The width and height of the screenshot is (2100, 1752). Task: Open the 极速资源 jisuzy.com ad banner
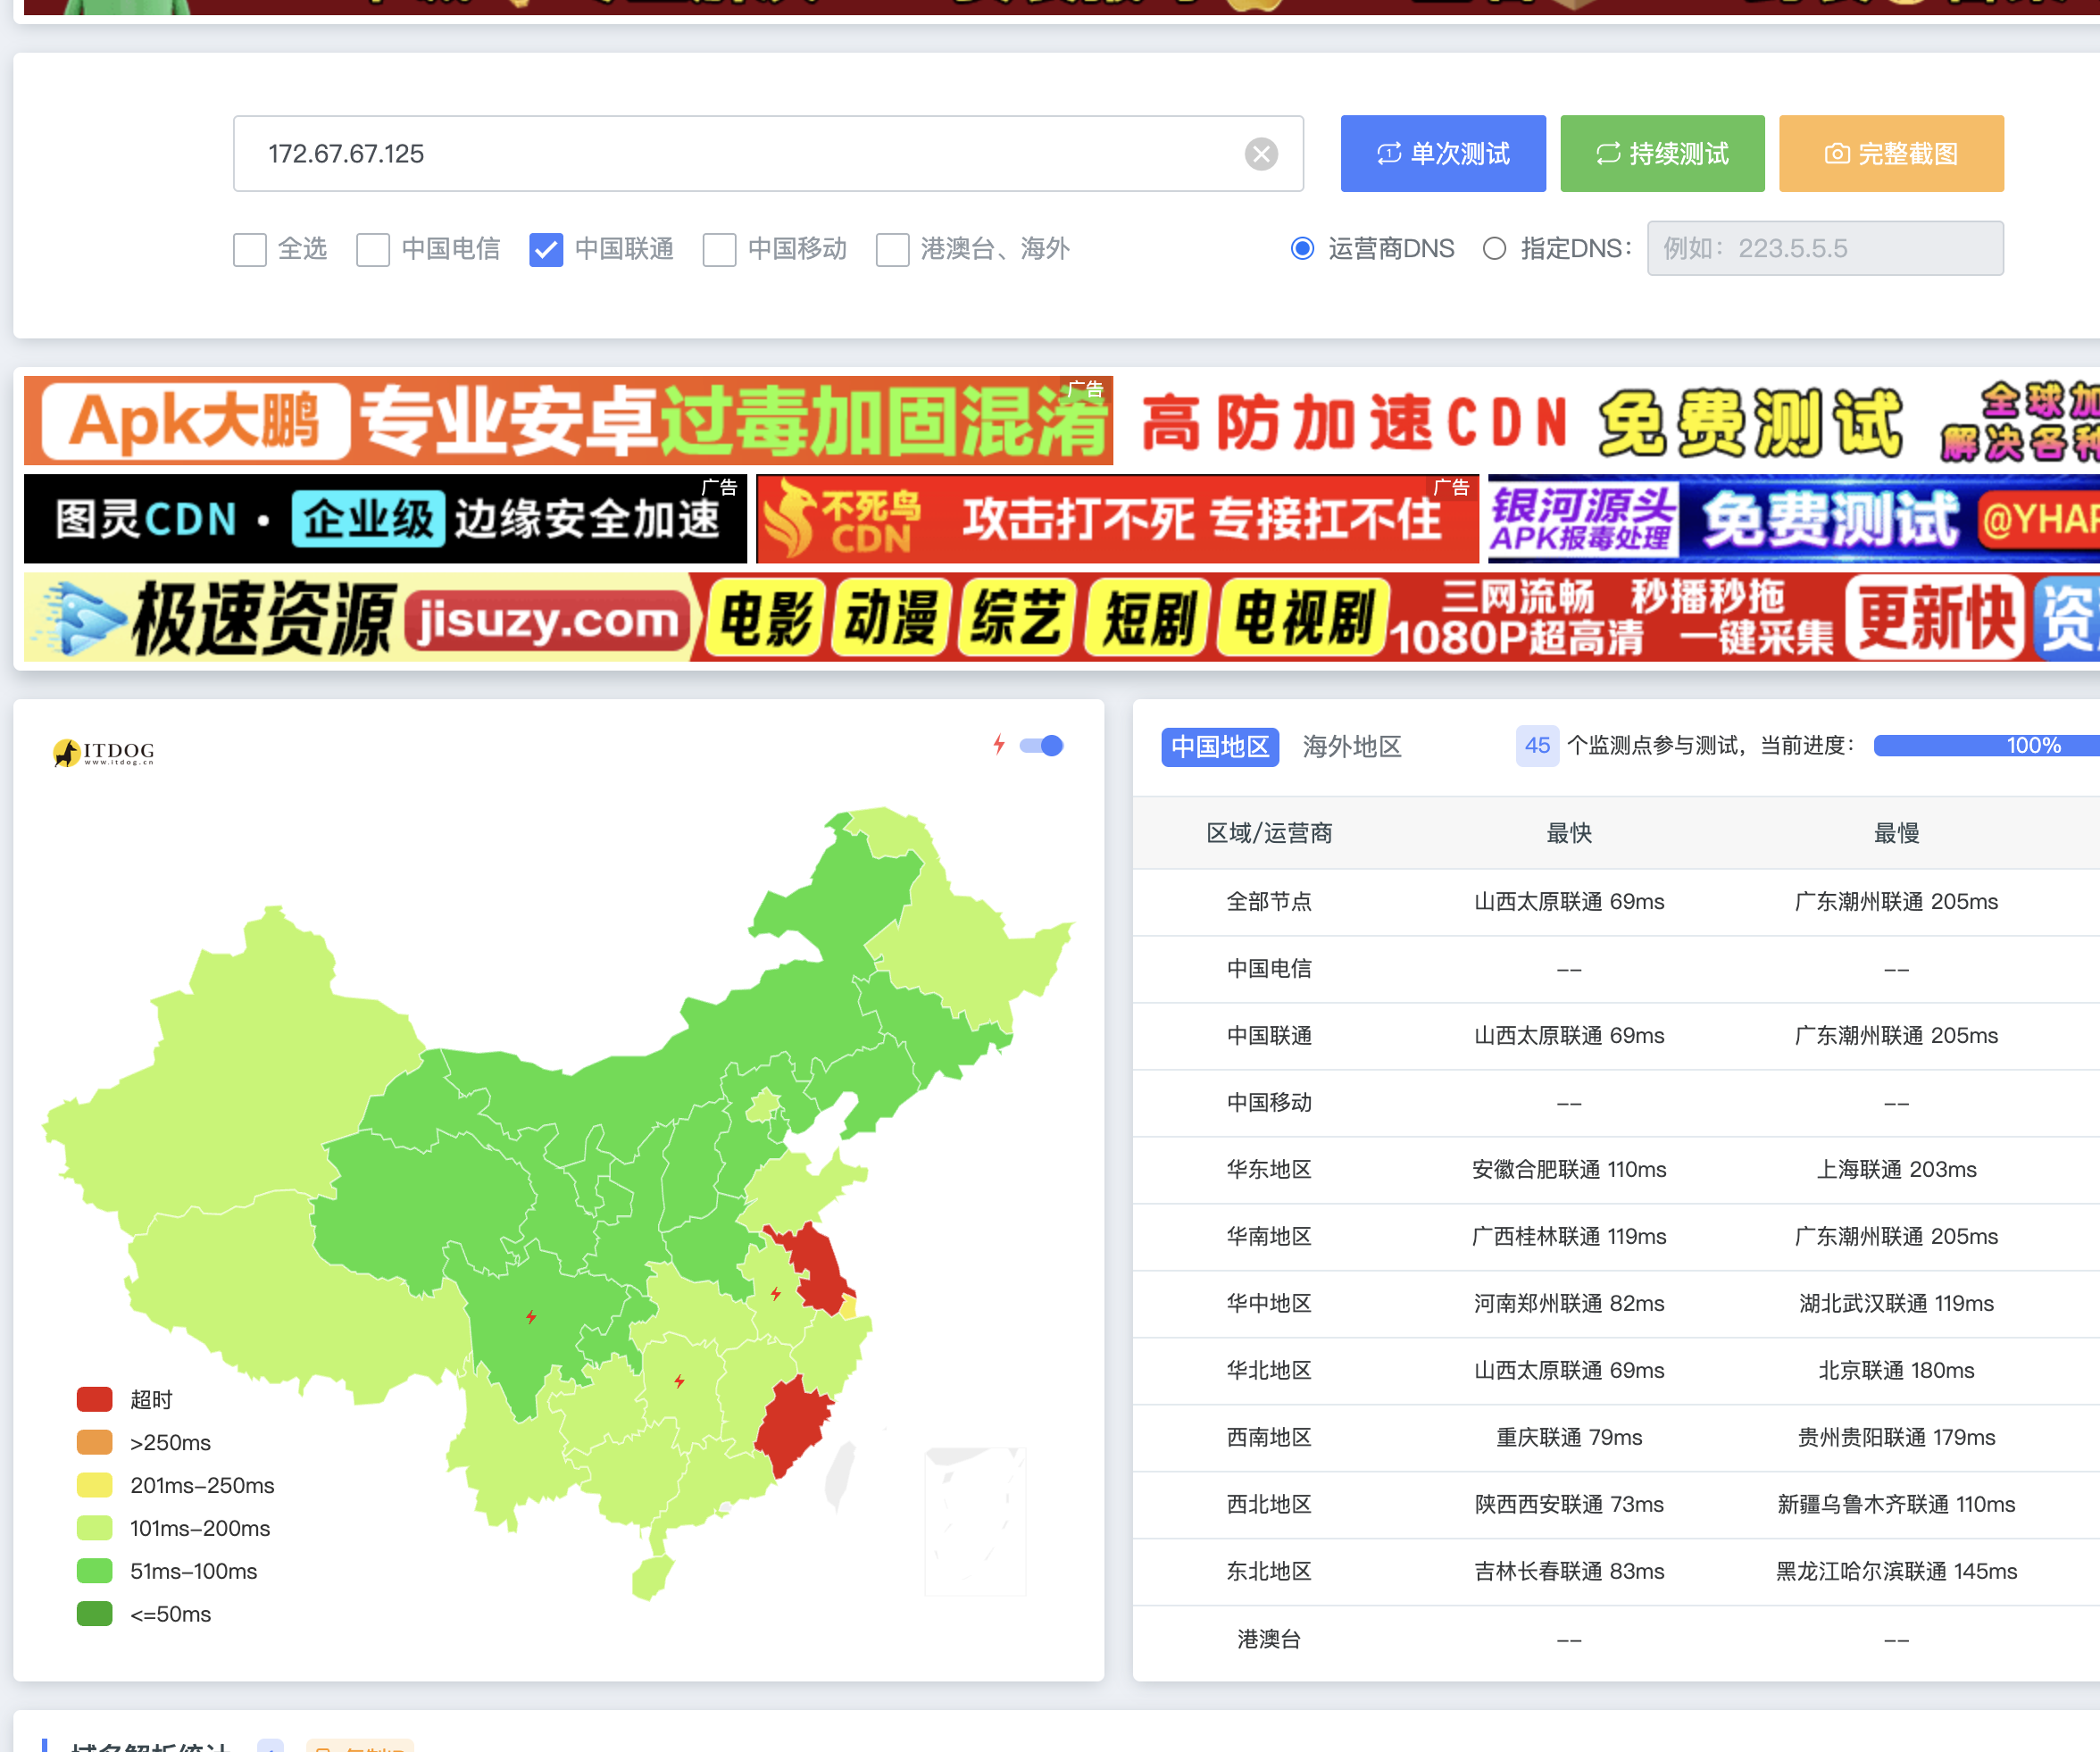click(x=1062, y=617)
